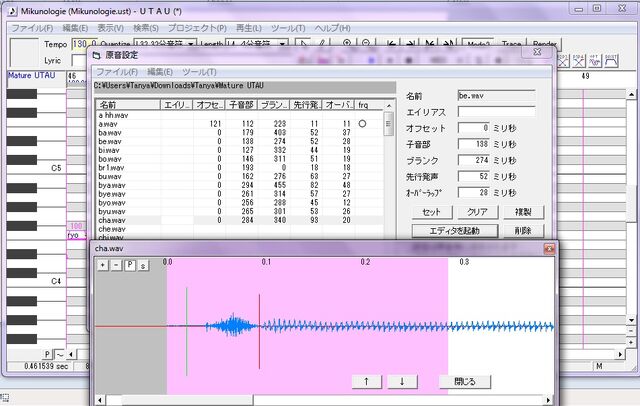
Task: Click the エイリアス input field
Action: pos(496,112)
